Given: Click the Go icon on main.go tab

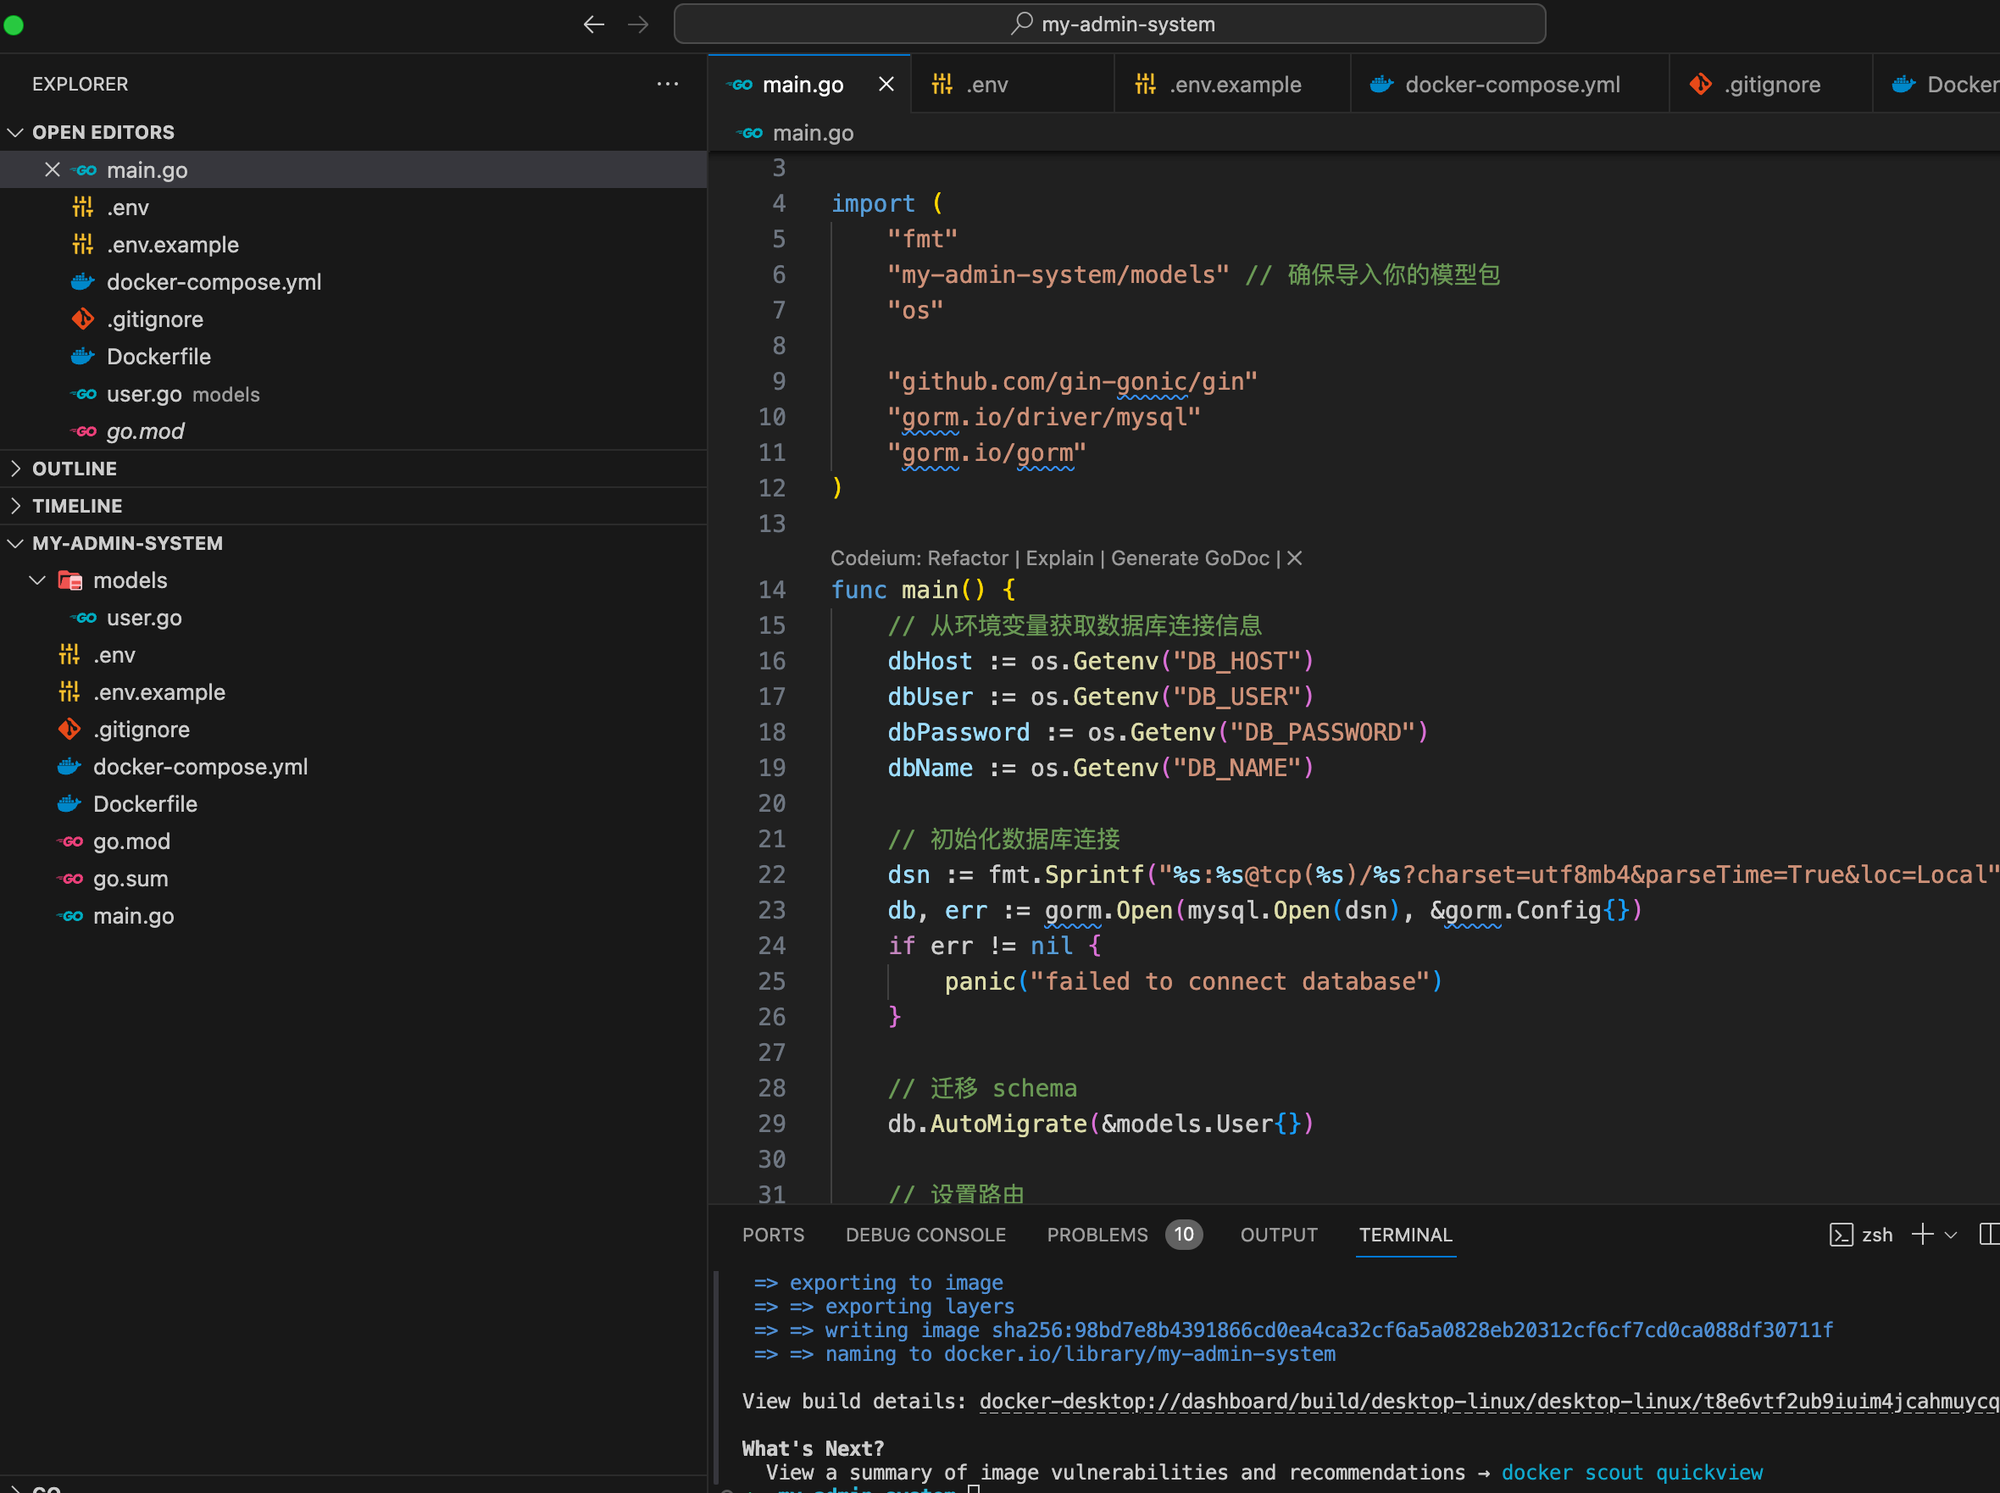Looking at the screenshot, I should tap(741, 85).
